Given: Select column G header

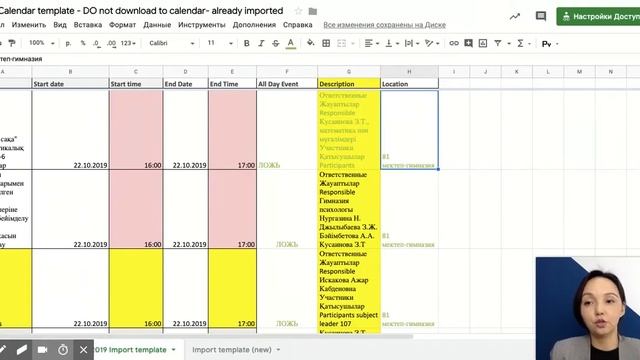Looking at the screenshot, I should (349, 71).
